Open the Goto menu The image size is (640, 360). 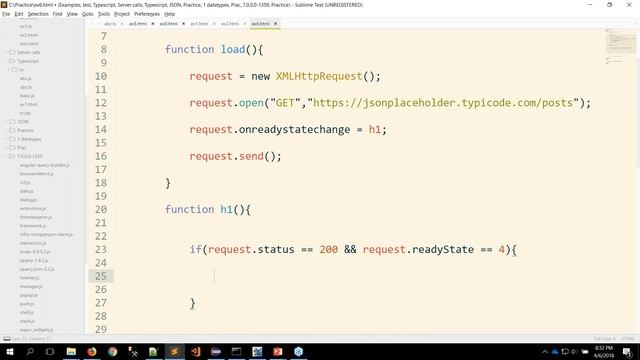pos(88,14)
